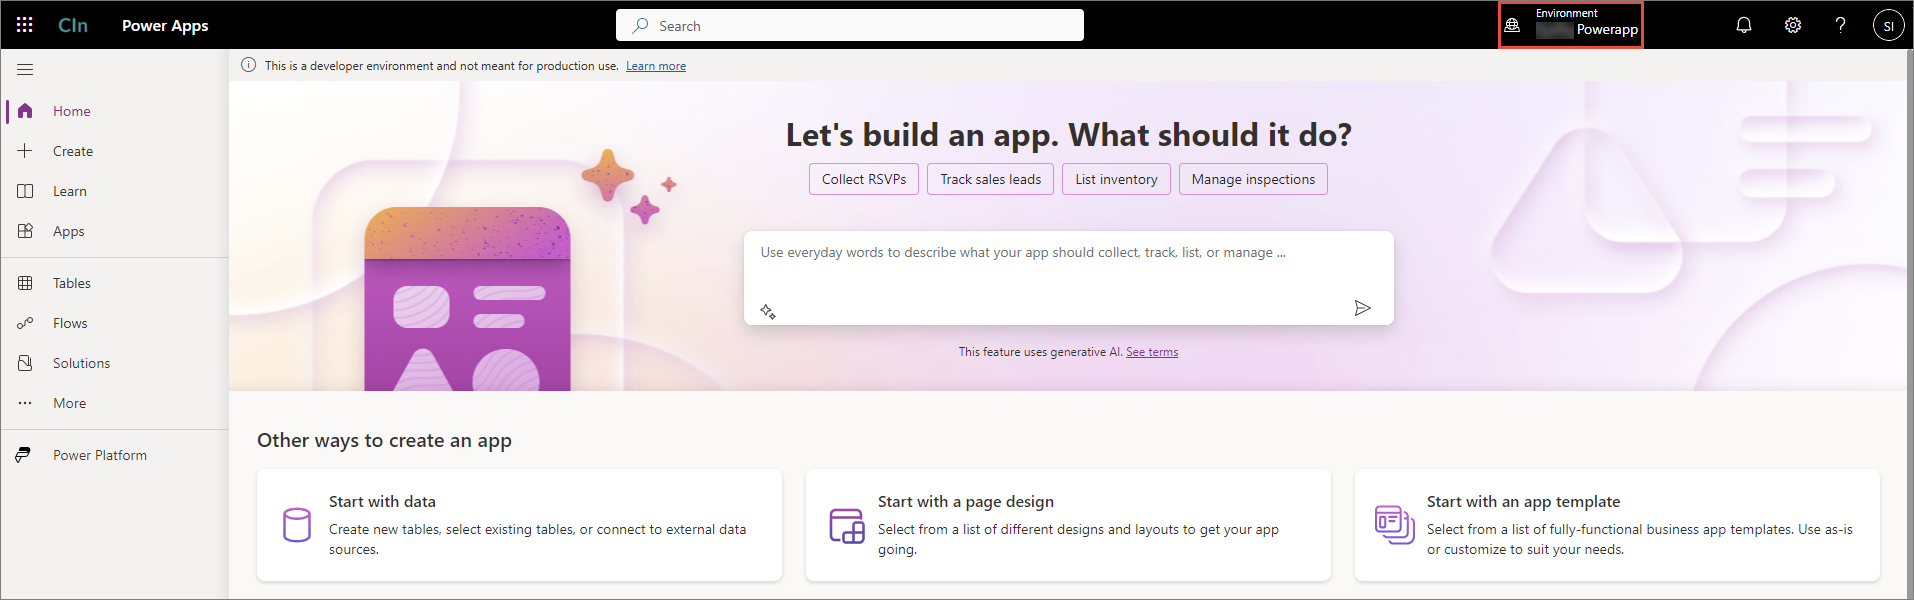
Task: Click the sparkle suggestions icon in prompt box
Action: click(x=768, y=311)
